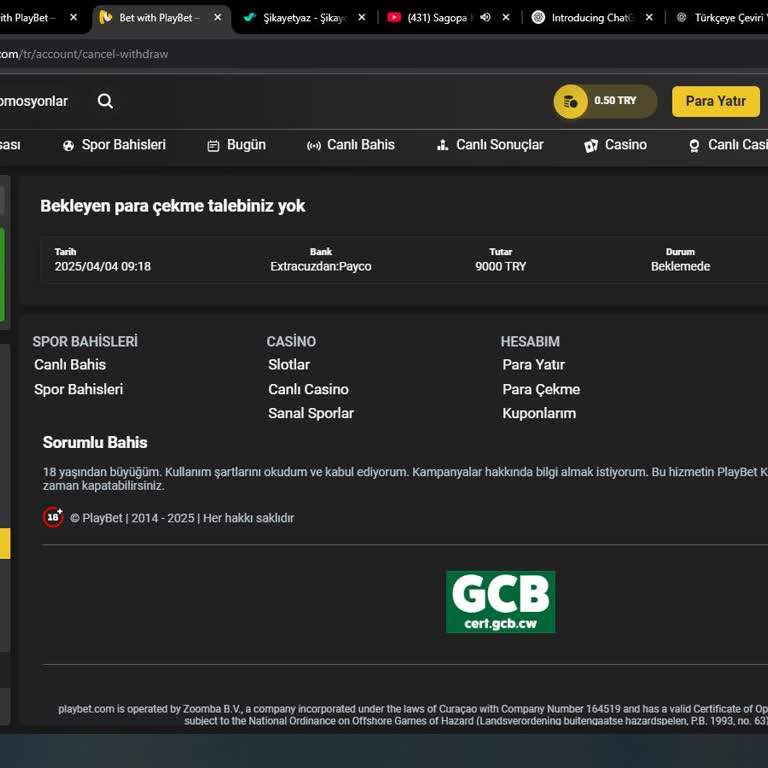This screenshot has width=768, height=768.
Task: Click footer link Canlı Bahis
Action: (x=70, y=364)
